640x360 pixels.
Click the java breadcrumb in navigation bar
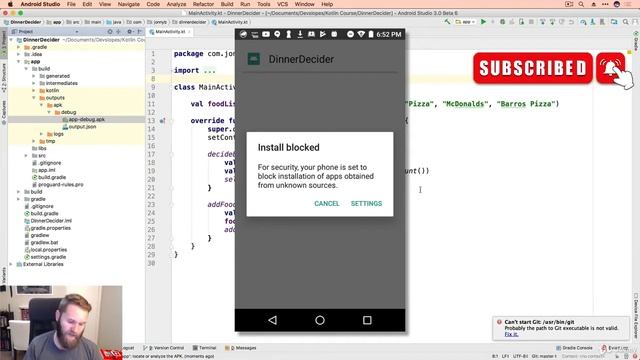tap(114, 22)
